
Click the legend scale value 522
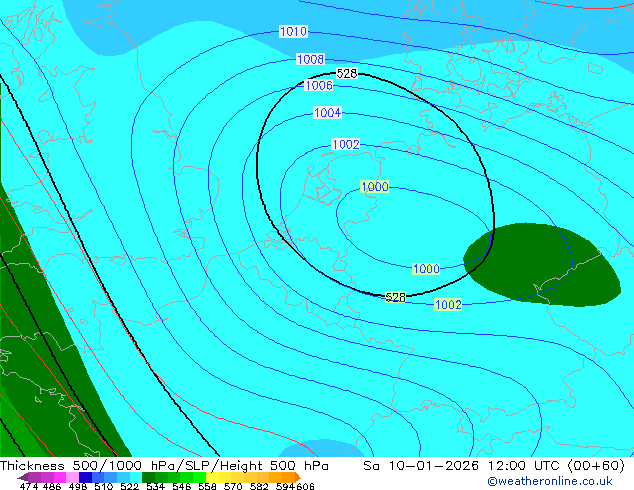pyautogui.click(x=129, y=486)
